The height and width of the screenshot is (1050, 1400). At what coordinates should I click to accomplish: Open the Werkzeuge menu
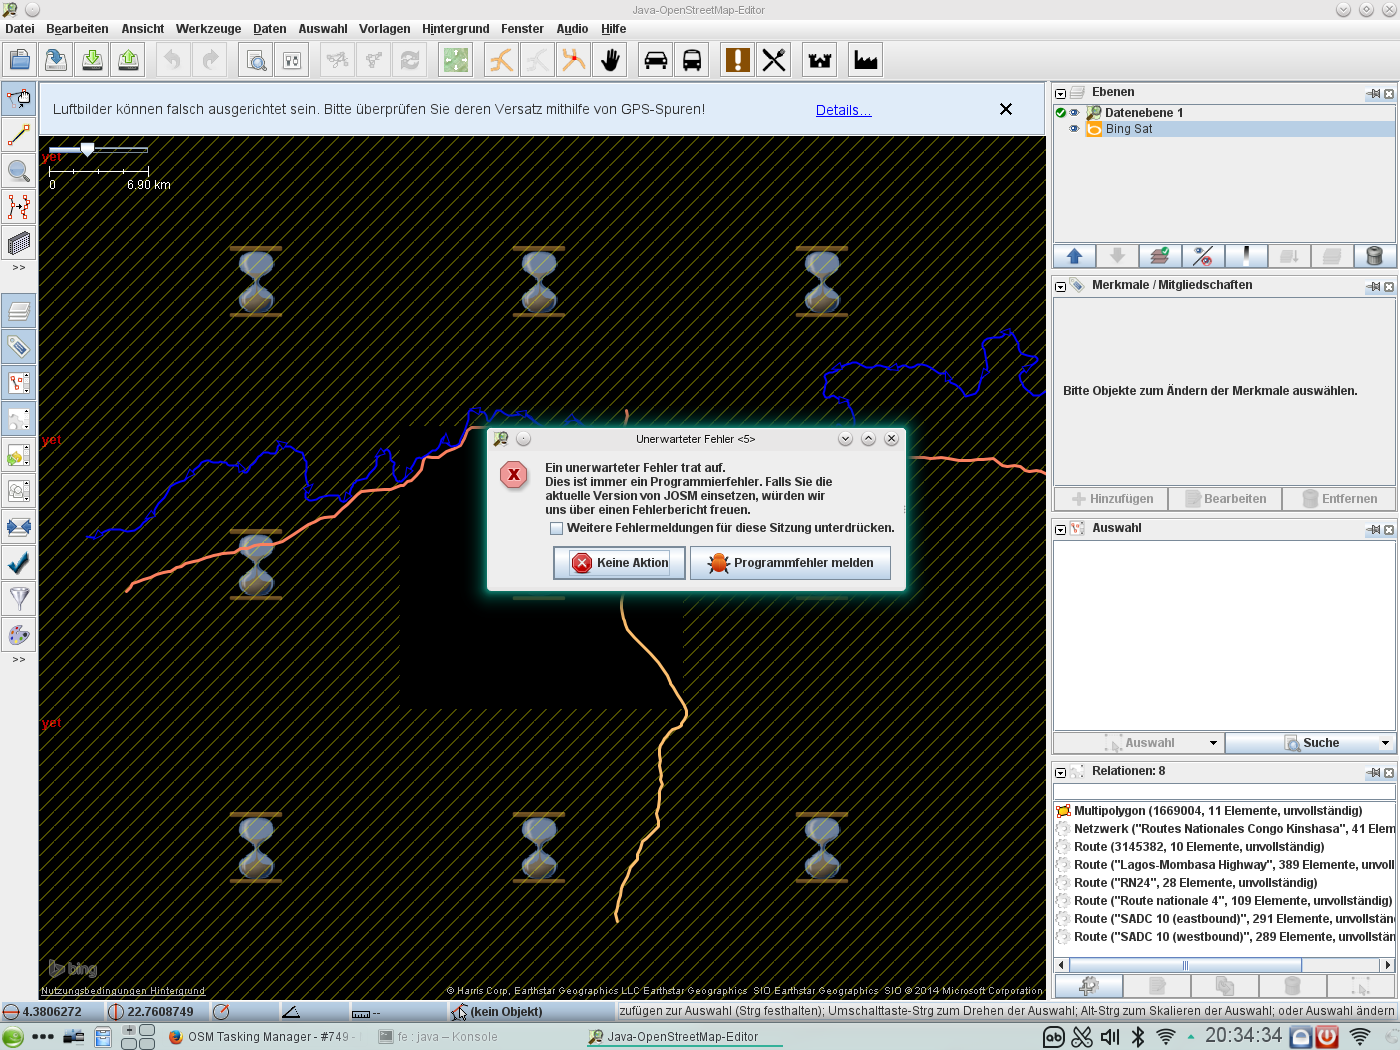pyautogui.click(x=208, y=29)
